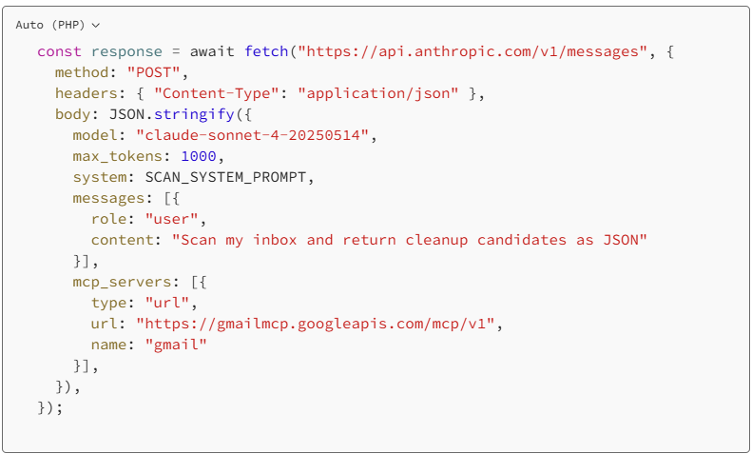Click the messages property key
The image size is (755, 455).
coord(108,198)
